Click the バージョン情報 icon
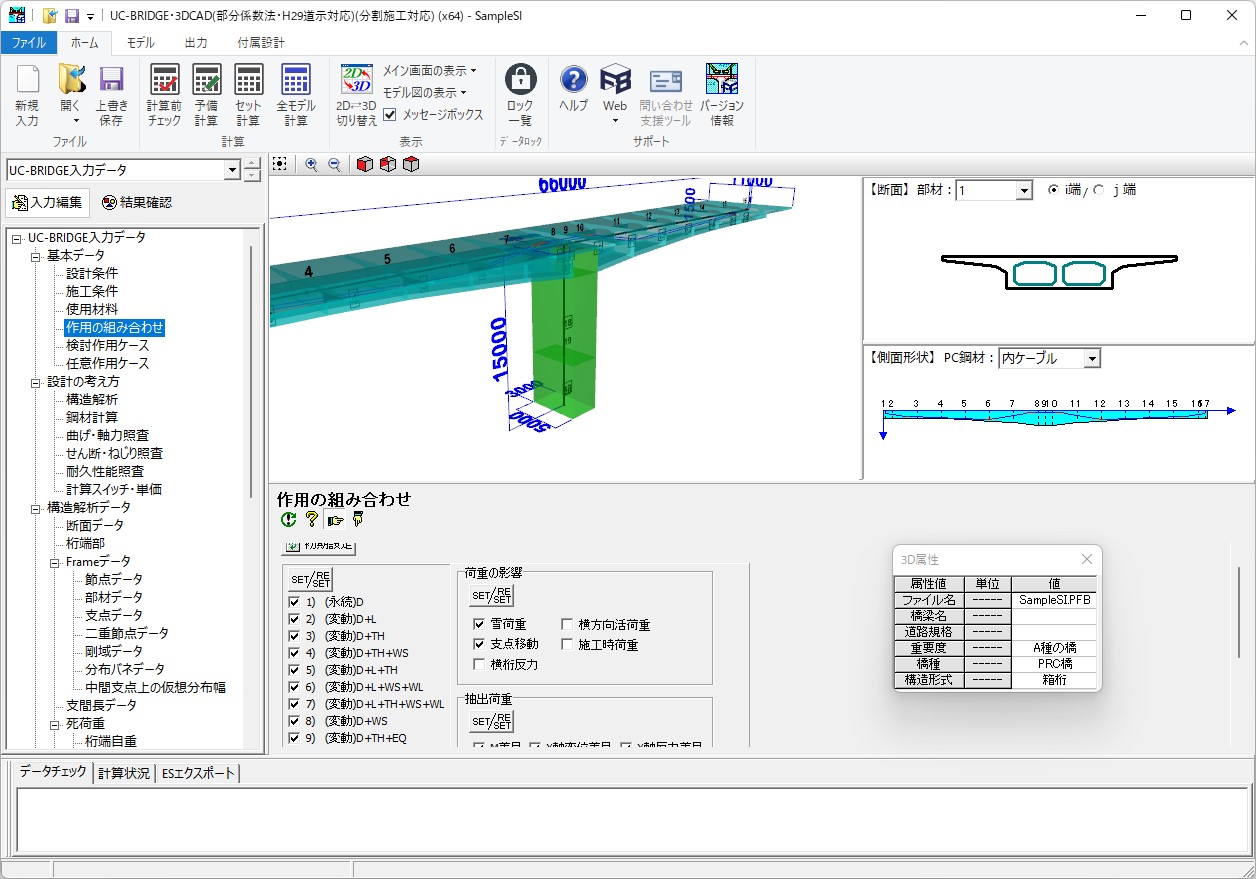Viewport: 1256px width, 879px height. pos(721,82)
